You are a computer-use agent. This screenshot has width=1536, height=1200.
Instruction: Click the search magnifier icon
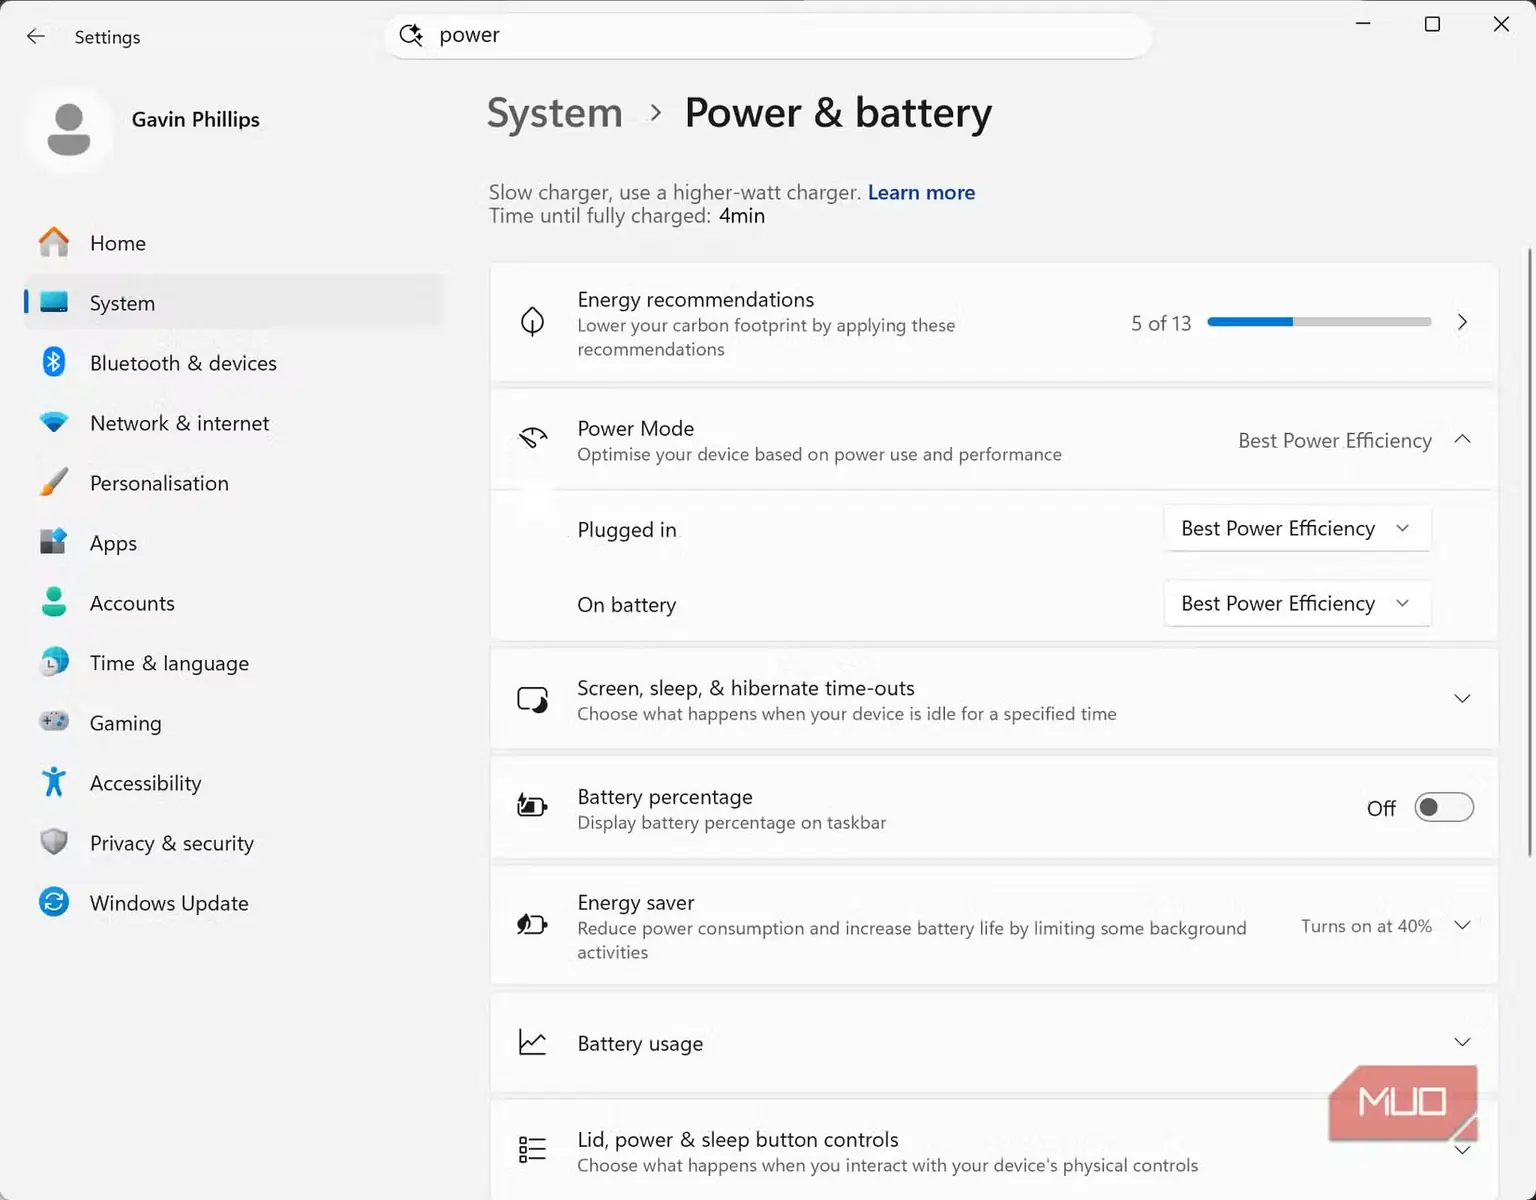point(411,36)
